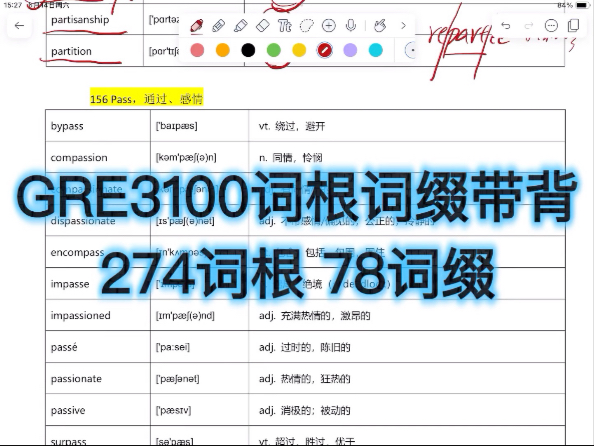Select the red pen tool
The height and width of the screenshot is (446, 594).
point(197,26)
